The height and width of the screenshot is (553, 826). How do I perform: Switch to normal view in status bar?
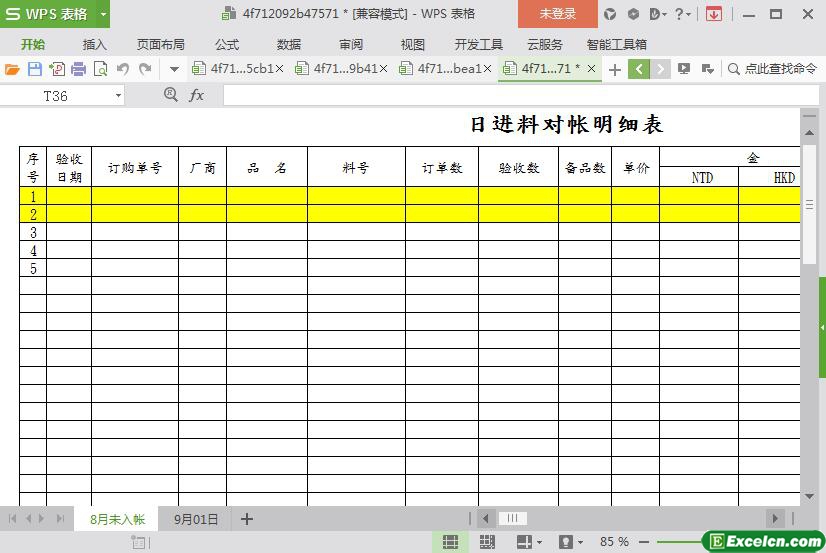450,542
